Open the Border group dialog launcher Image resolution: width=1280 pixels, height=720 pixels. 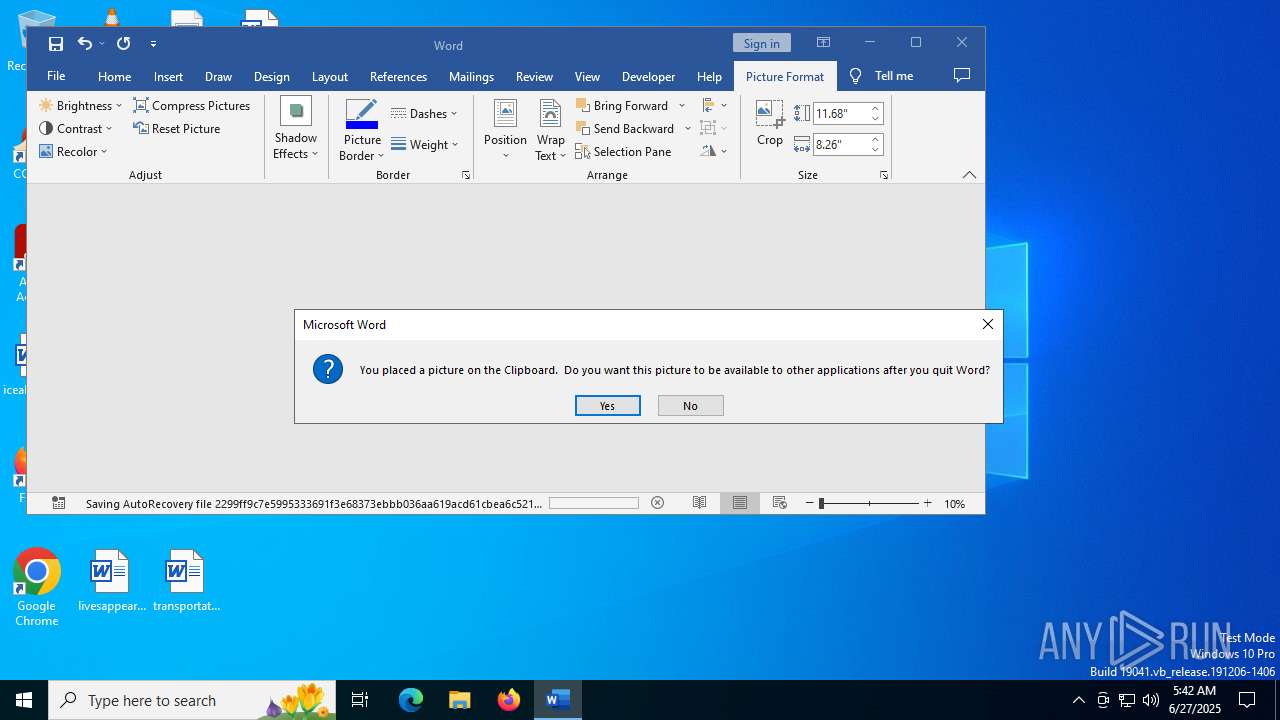coord(466,175)
